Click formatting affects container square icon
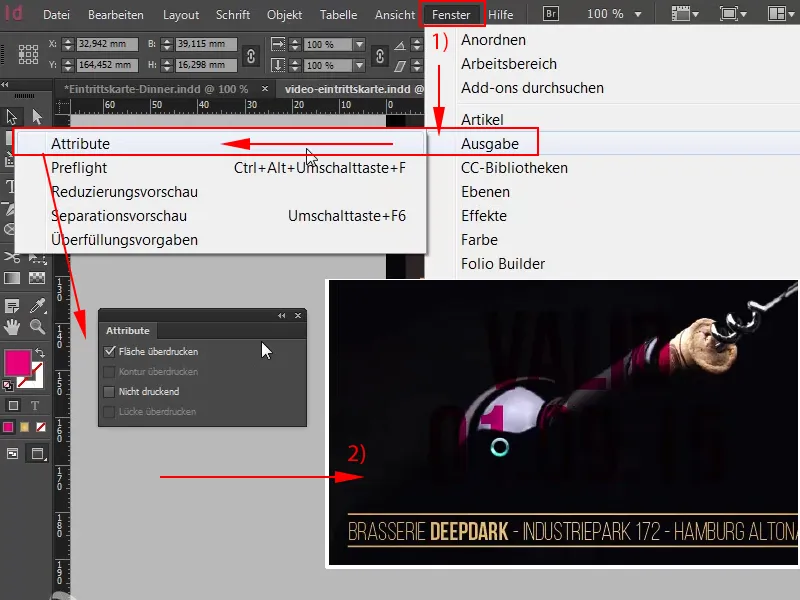Screen dimensions: 800x600 pos(13,406)
